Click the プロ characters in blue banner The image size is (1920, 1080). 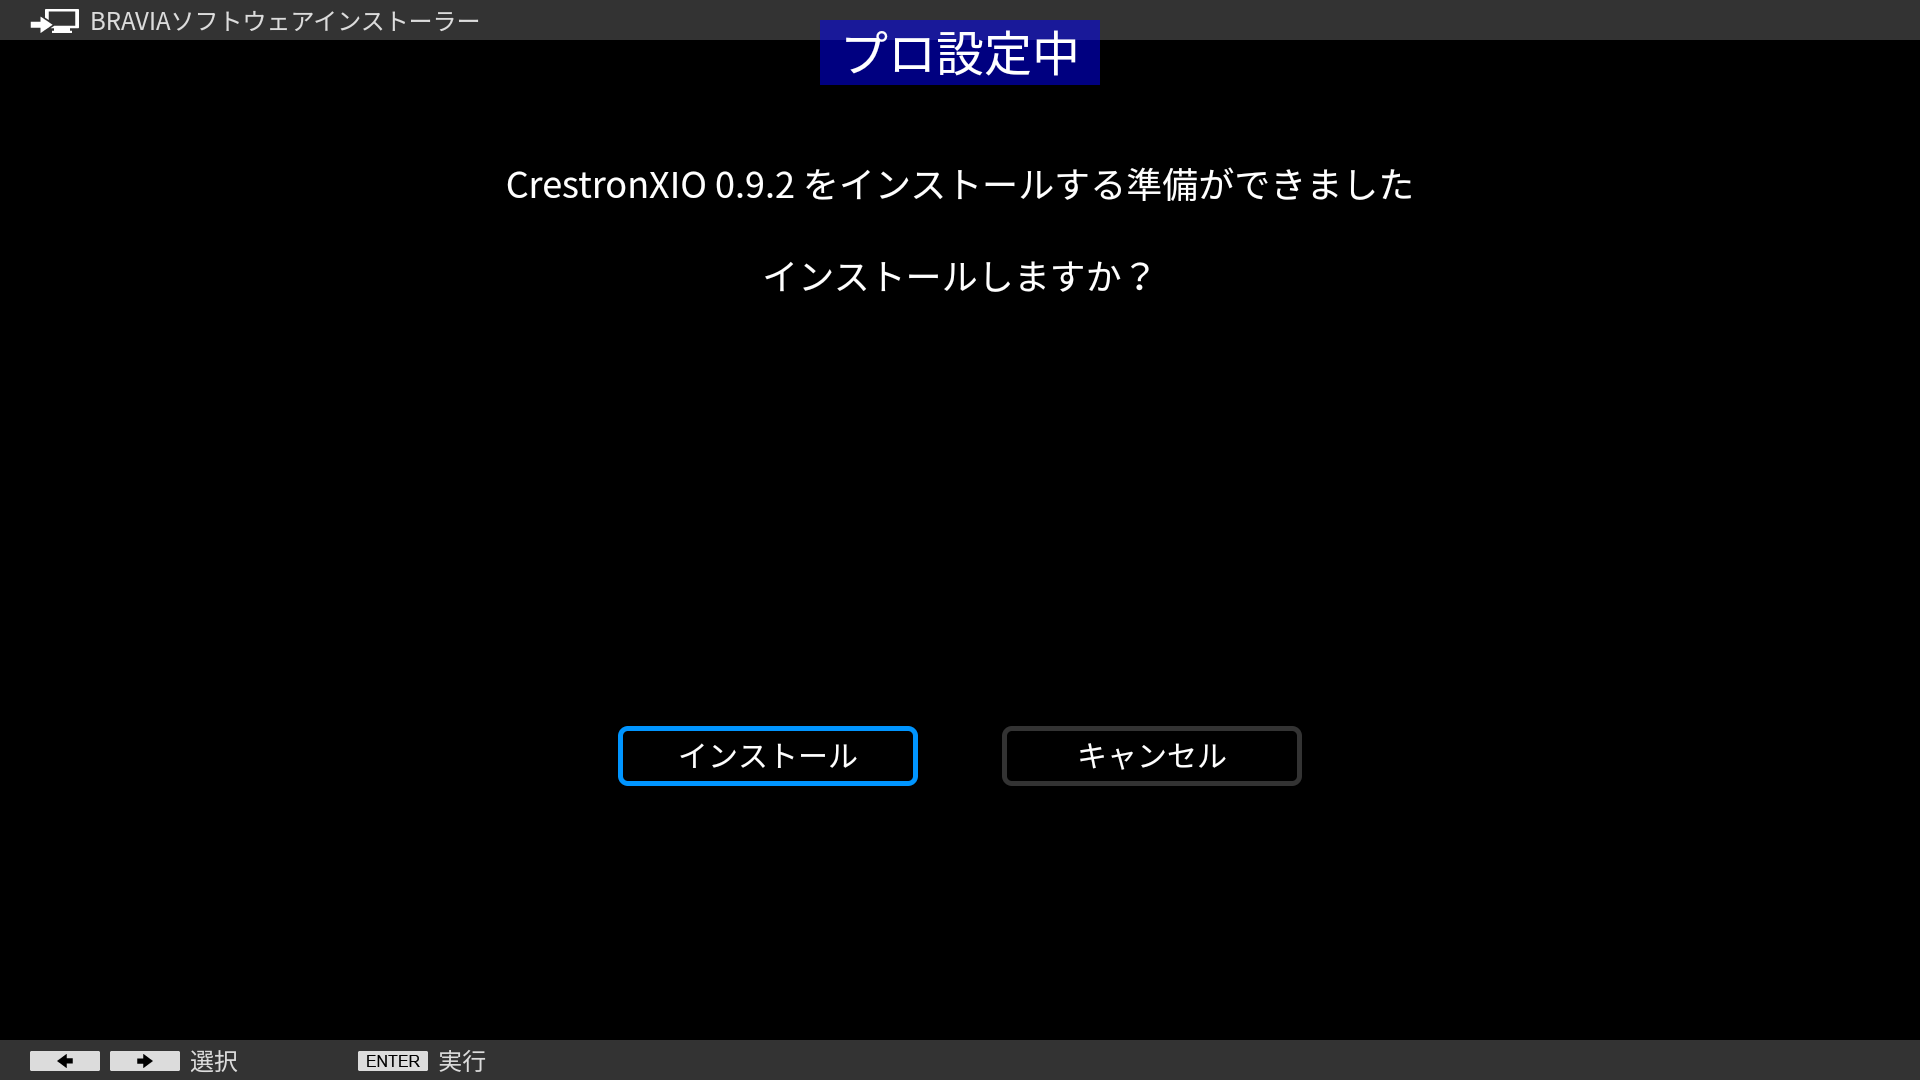click(888, 53)
